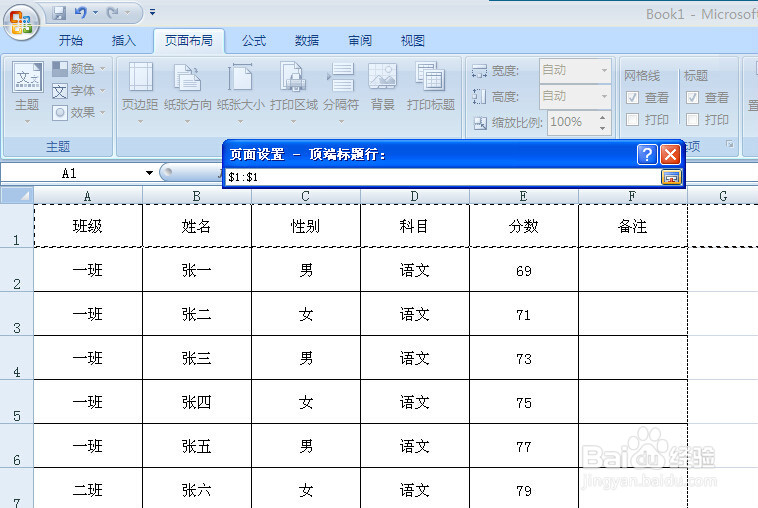The width and height of the screenshot is (758, 508).
Task: Close the 页面设置 顶端标题行 dialog
Action: (x=670, y=155)
